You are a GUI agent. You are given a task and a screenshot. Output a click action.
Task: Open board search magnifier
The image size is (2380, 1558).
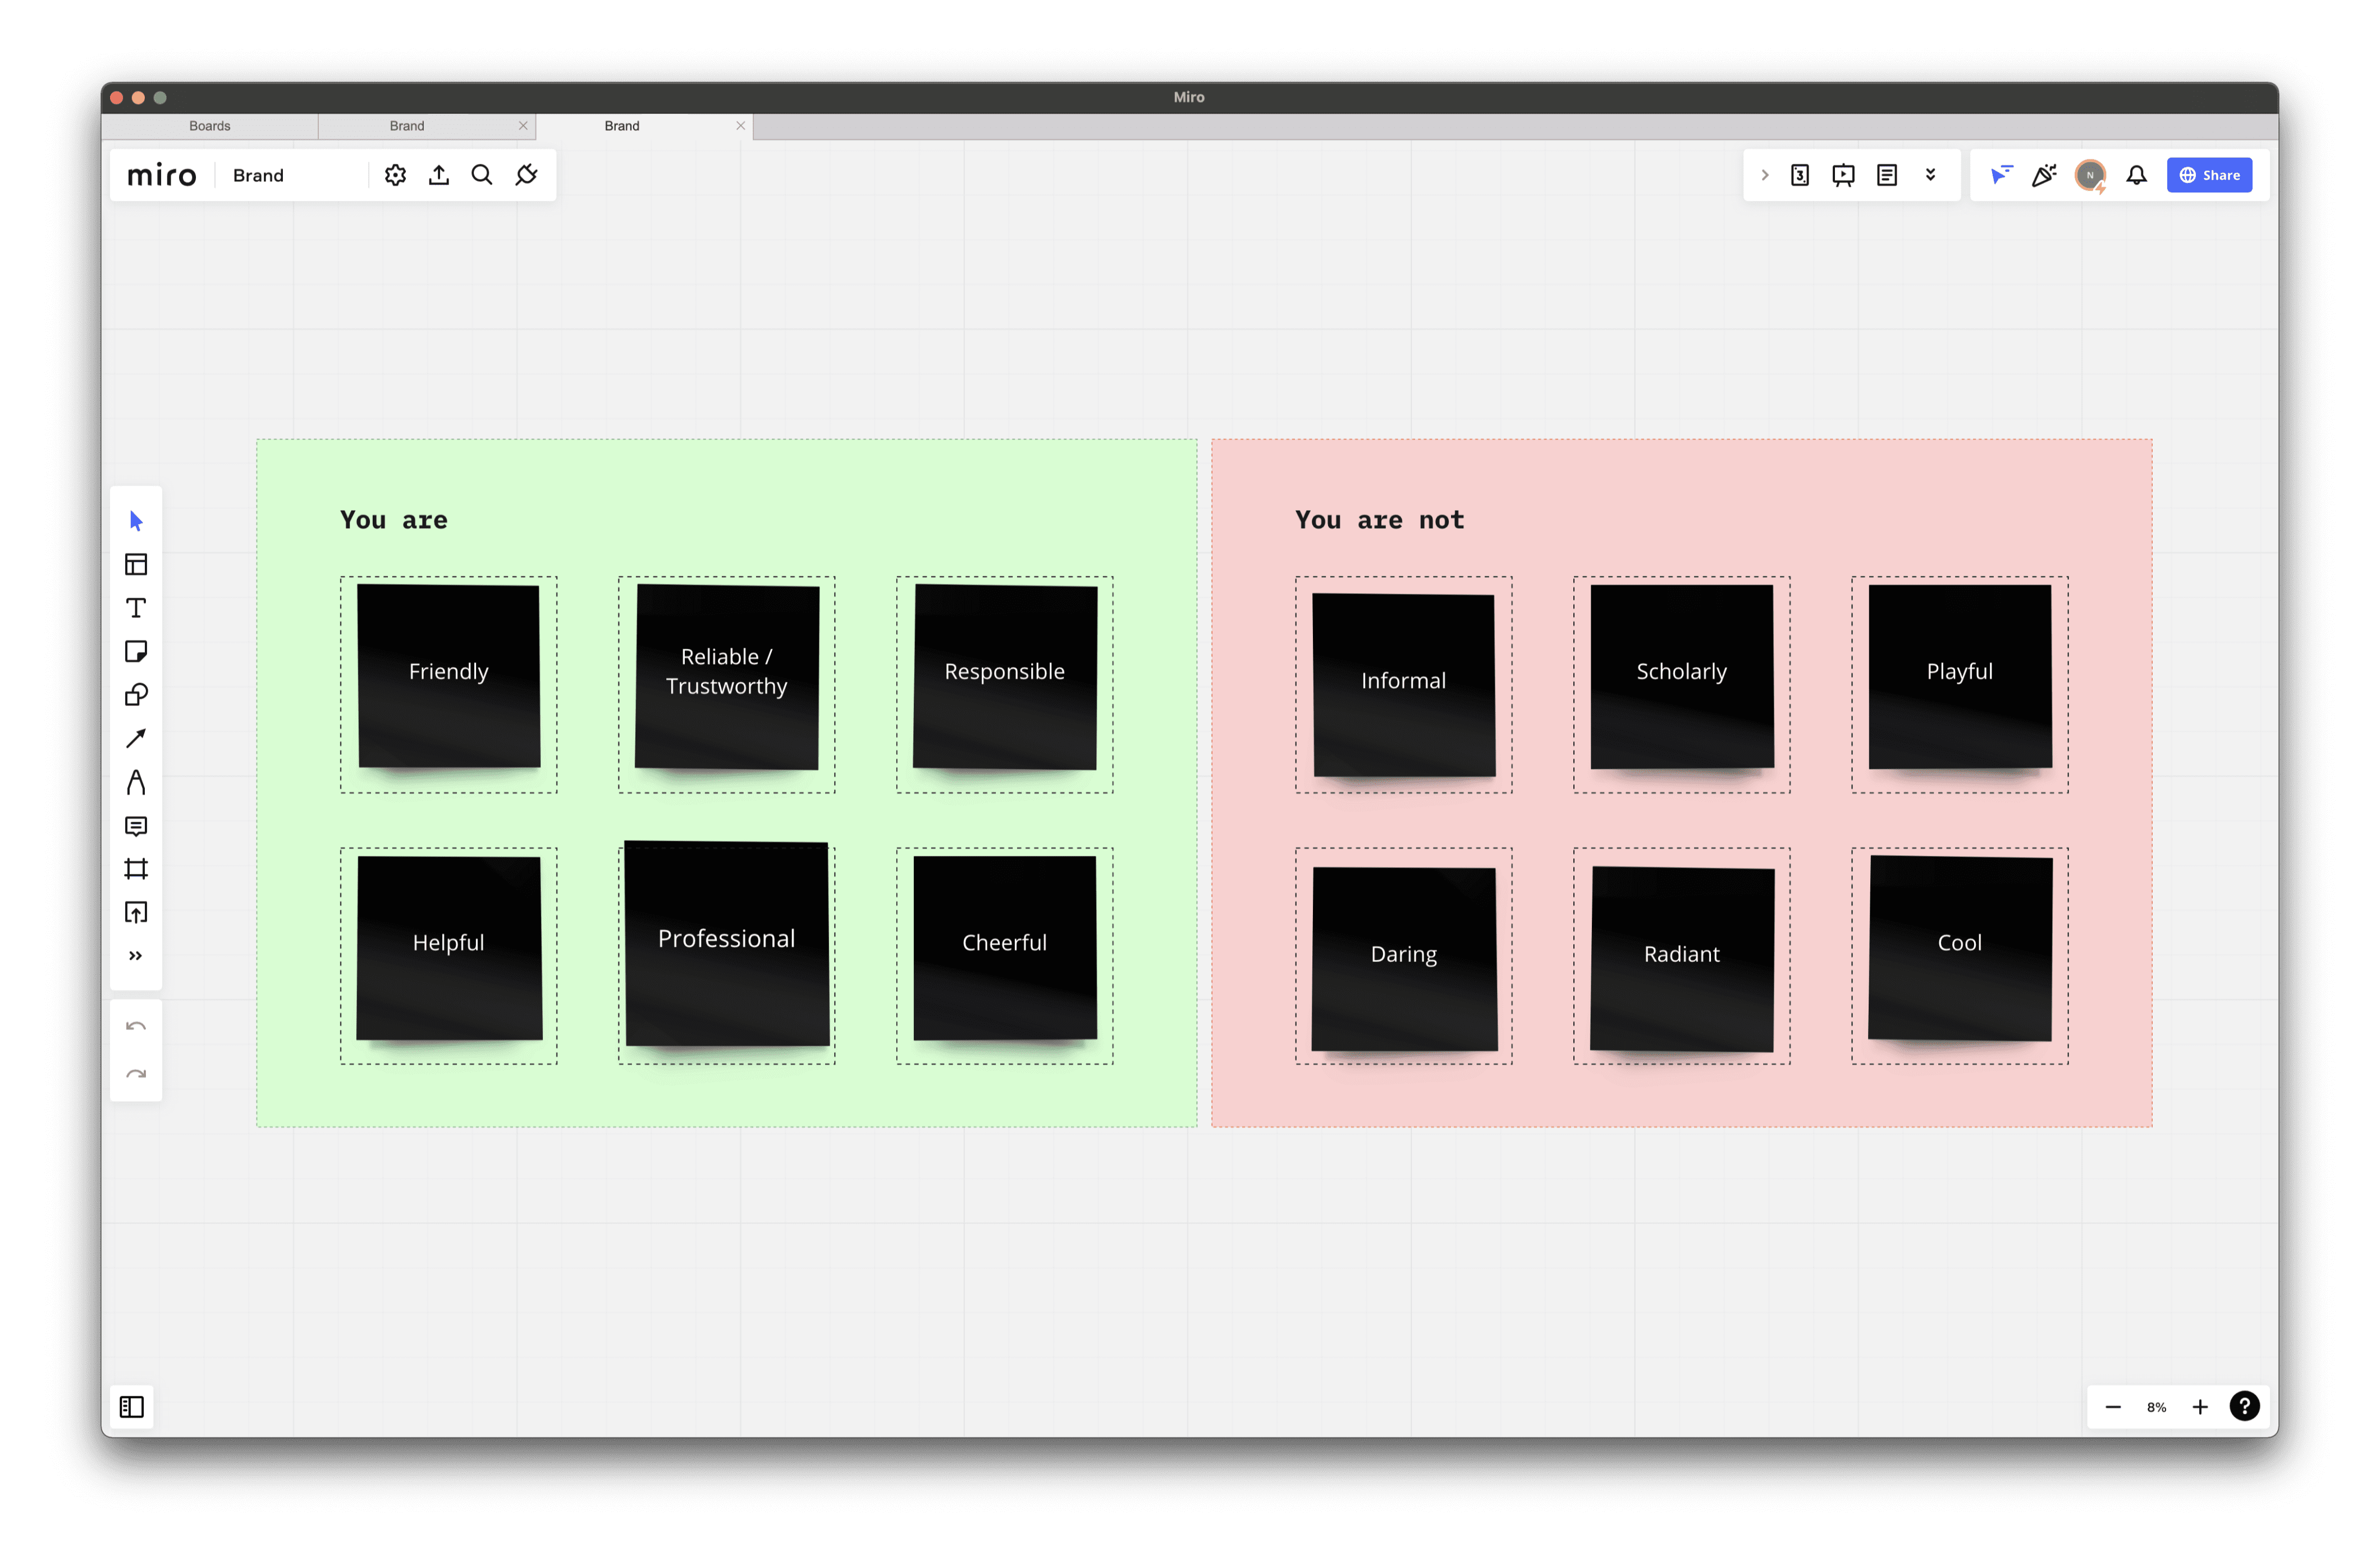point(482,175)
